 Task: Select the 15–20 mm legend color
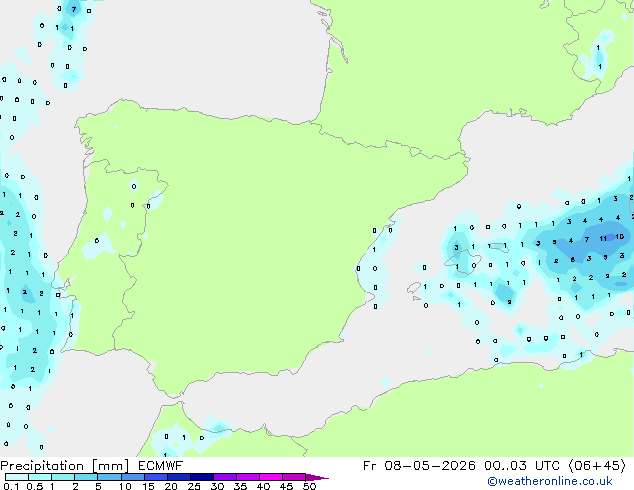coord(155,477)
